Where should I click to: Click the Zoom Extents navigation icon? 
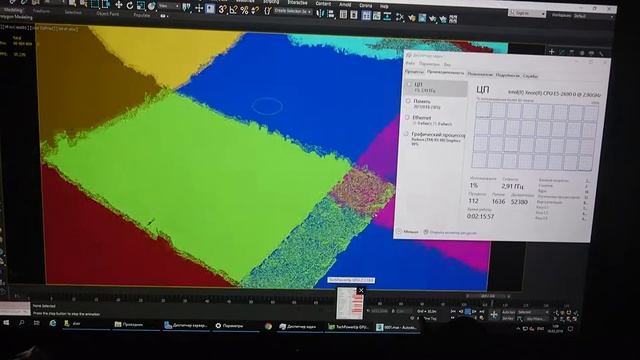[569, 313]
